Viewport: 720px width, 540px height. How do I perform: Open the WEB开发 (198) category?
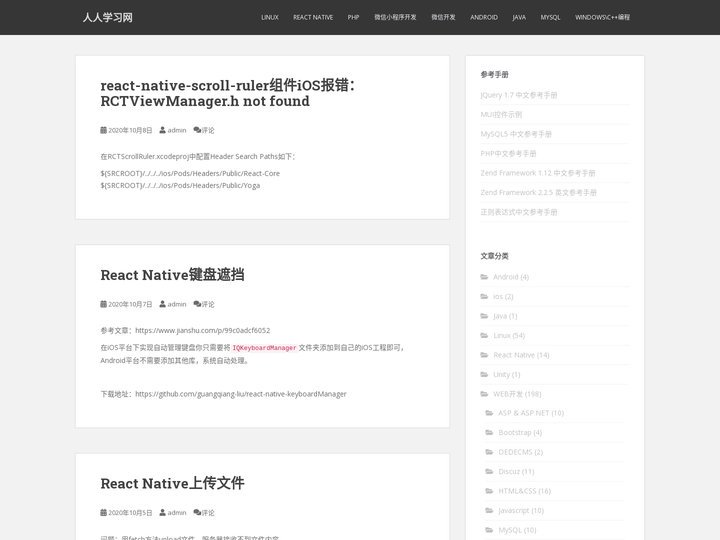coord(518,394)
